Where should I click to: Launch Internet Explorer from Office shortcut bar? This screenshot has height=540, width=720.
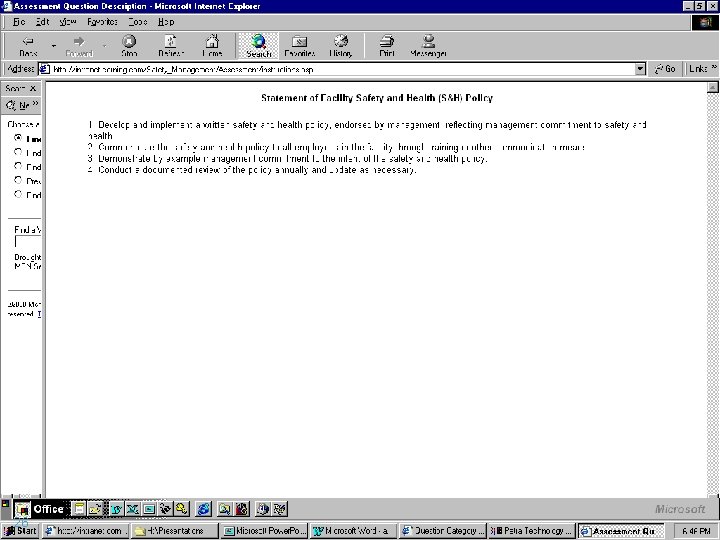pyautogui.click(x=203, y=509)
